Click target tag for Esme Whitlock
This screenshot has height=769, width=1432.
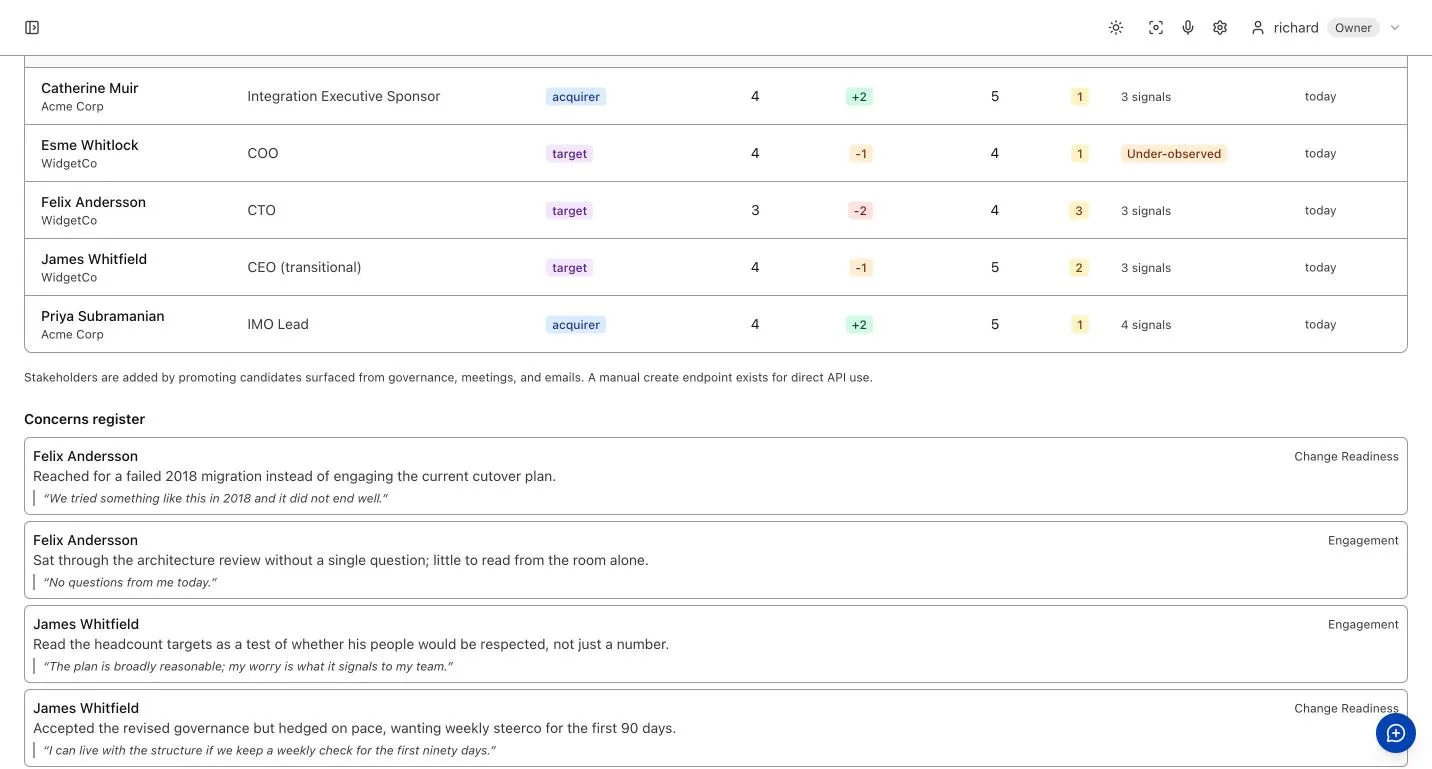[569, 154]
